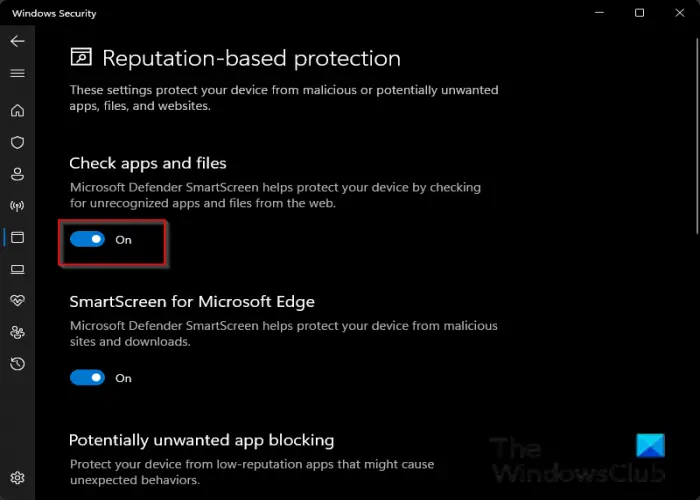Open Account protection person icon

point(17,174)
